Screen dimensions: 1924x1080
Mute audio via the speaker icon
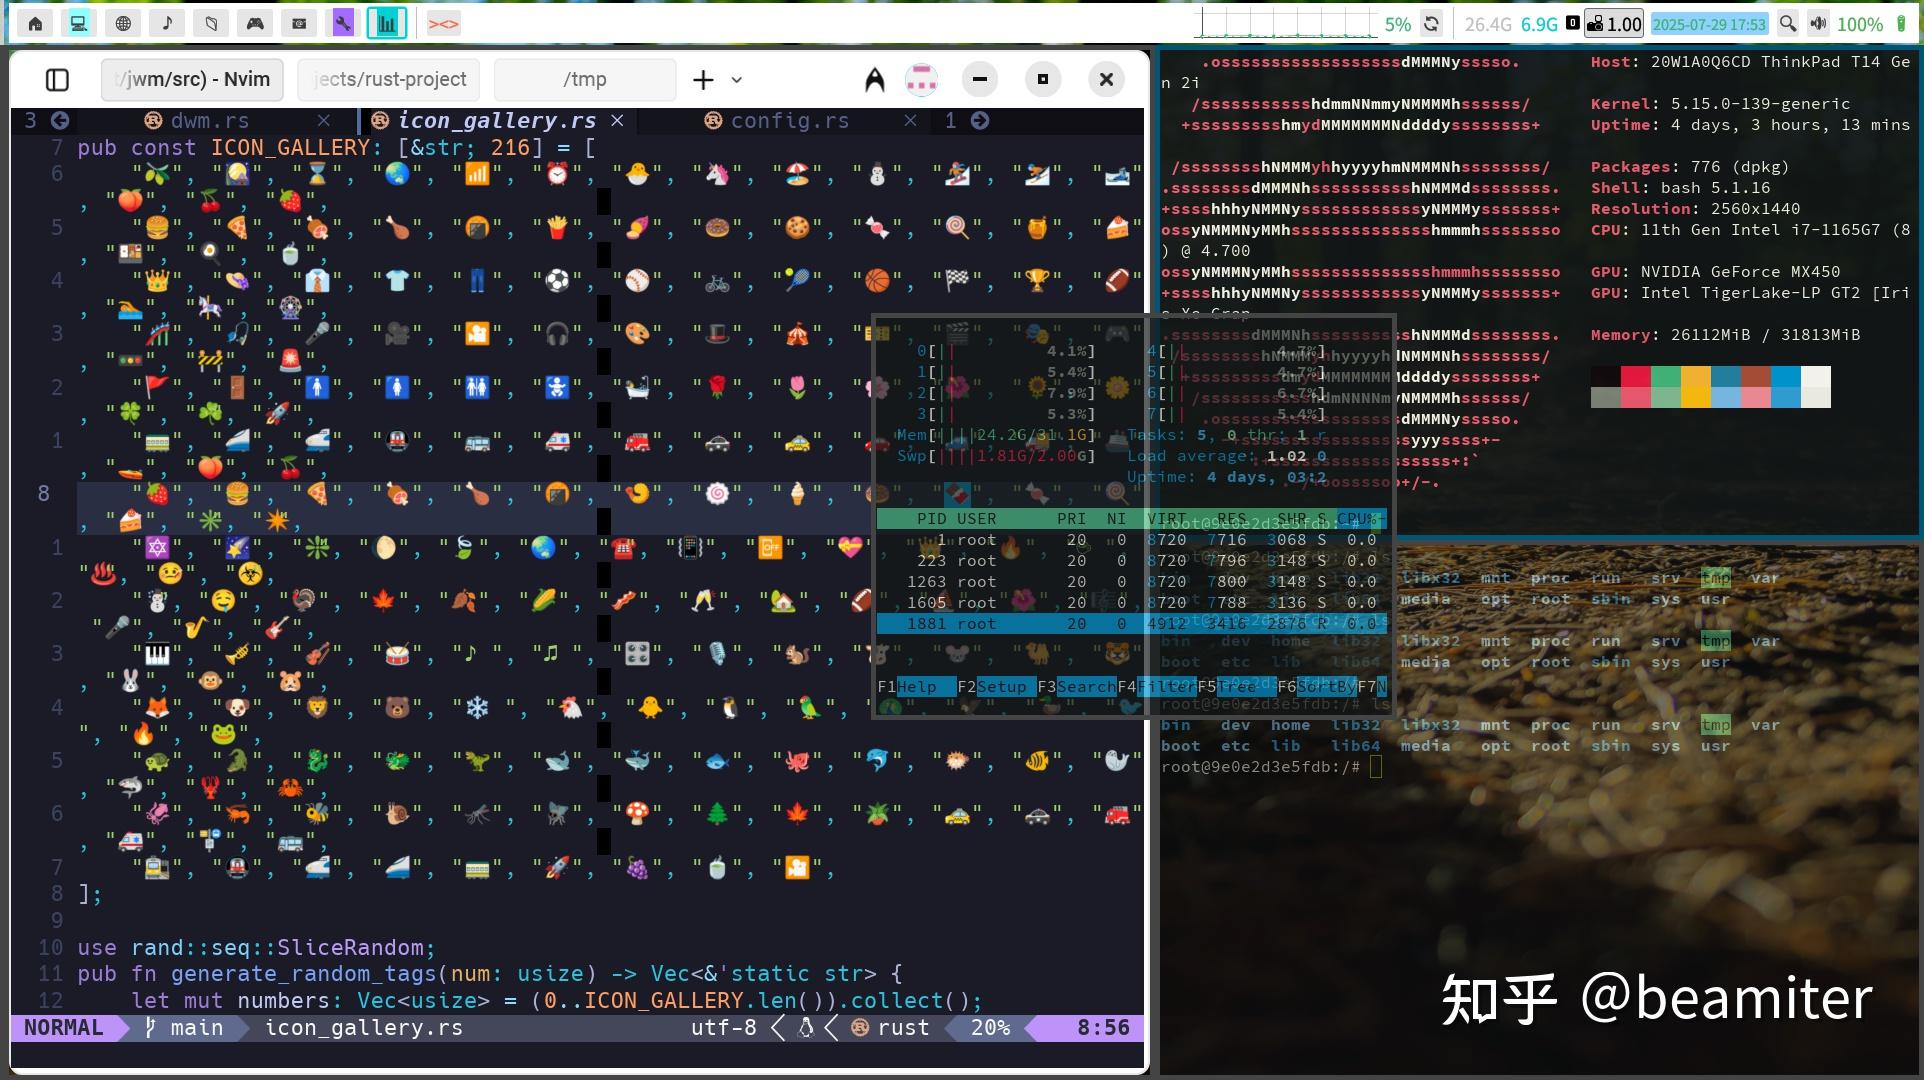pyautogui.click(x=1818, y=22)
